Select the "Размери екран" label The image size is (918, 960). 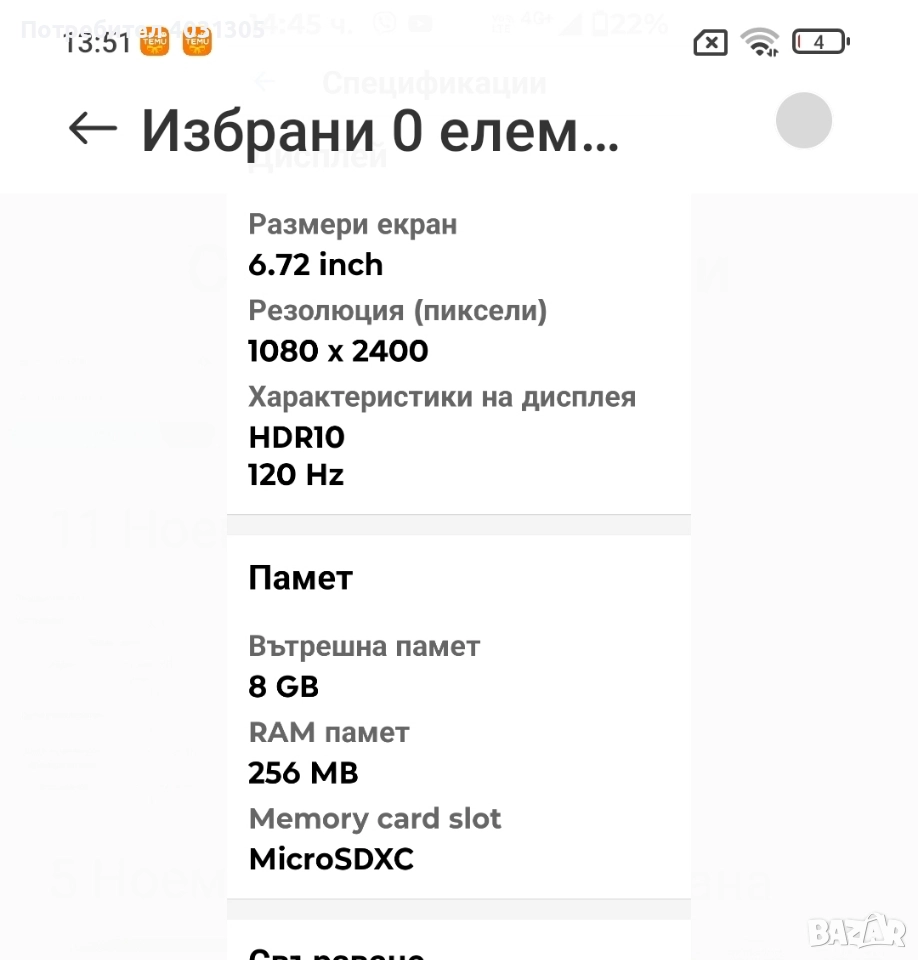tap(352, 225)
